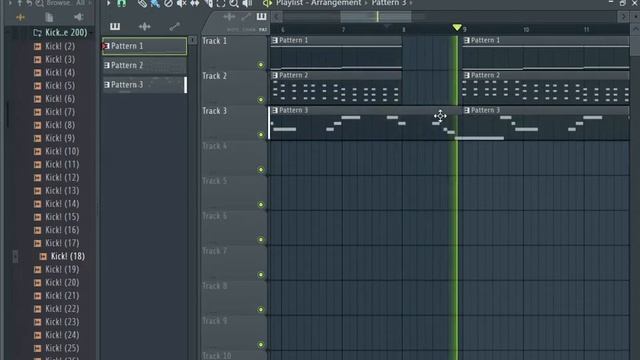Select sample Kick! (9)
The height and width of the screenshot is (360, 640).
[x=60, y=138]
